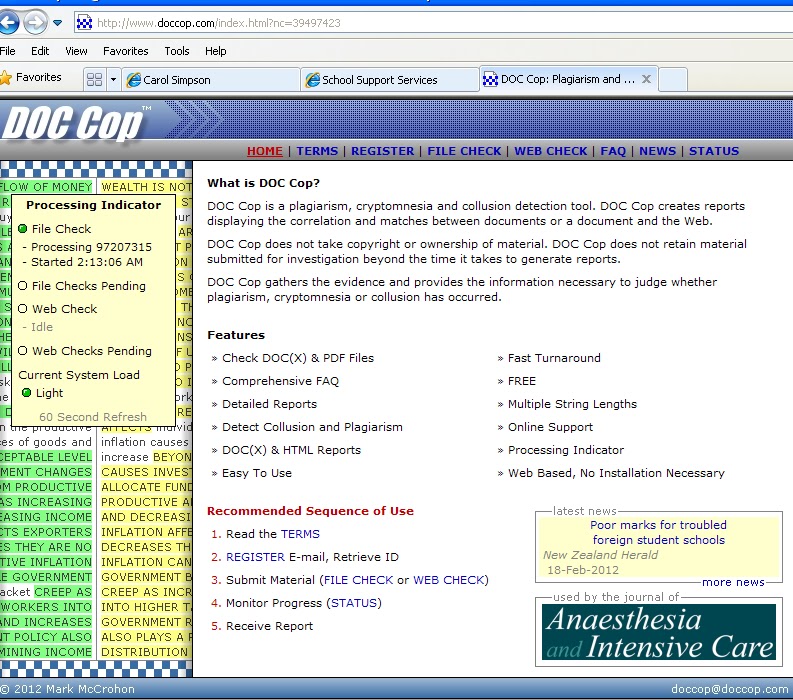Viewport: 793px width, 700px height.
Task: Click the 'Recommended Sequence of Use' heading
Action: pyautogui.click(x=310, y=511)
